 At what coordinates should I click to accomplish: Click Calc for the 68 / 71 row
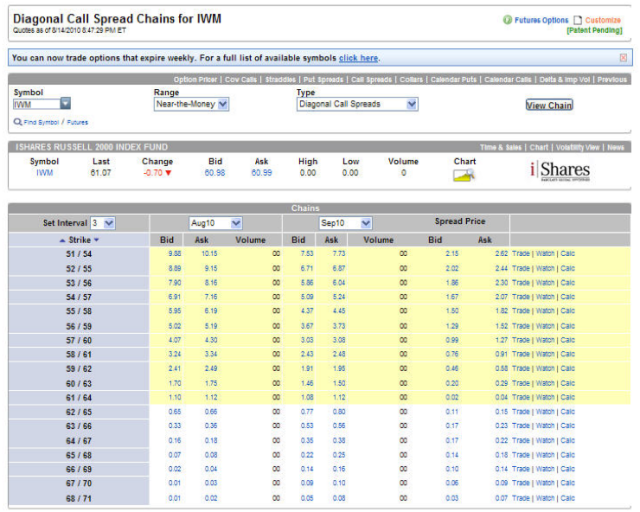click(567, 498)
